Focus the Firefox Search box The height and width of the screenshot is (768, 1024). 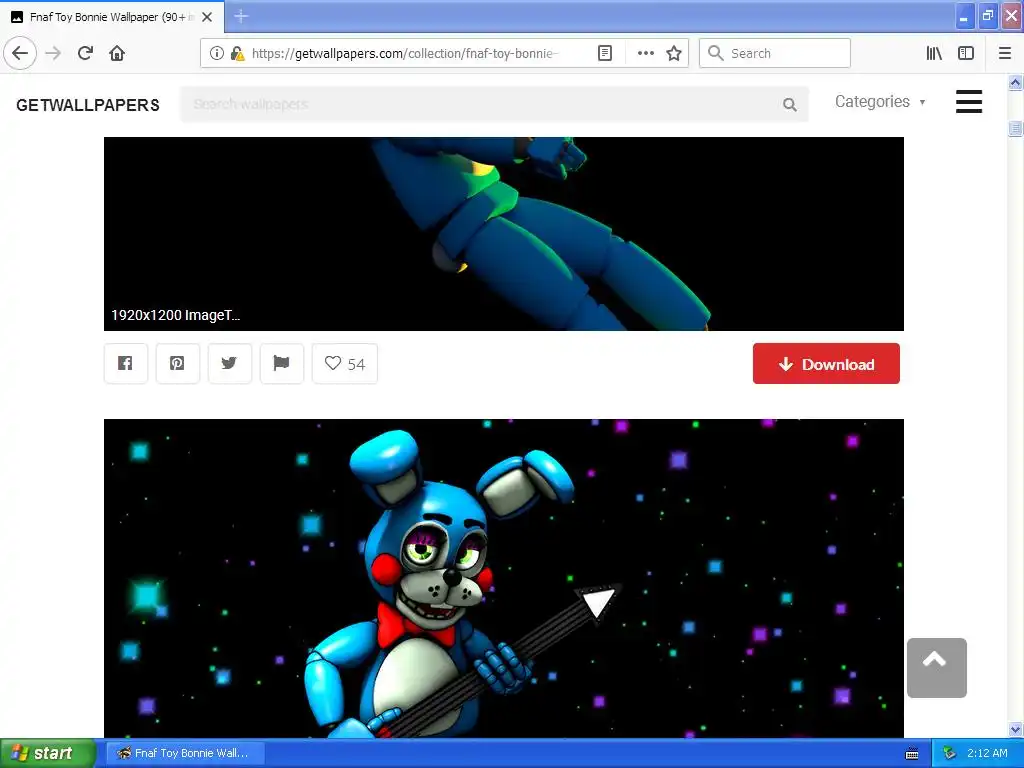(775, 53)
